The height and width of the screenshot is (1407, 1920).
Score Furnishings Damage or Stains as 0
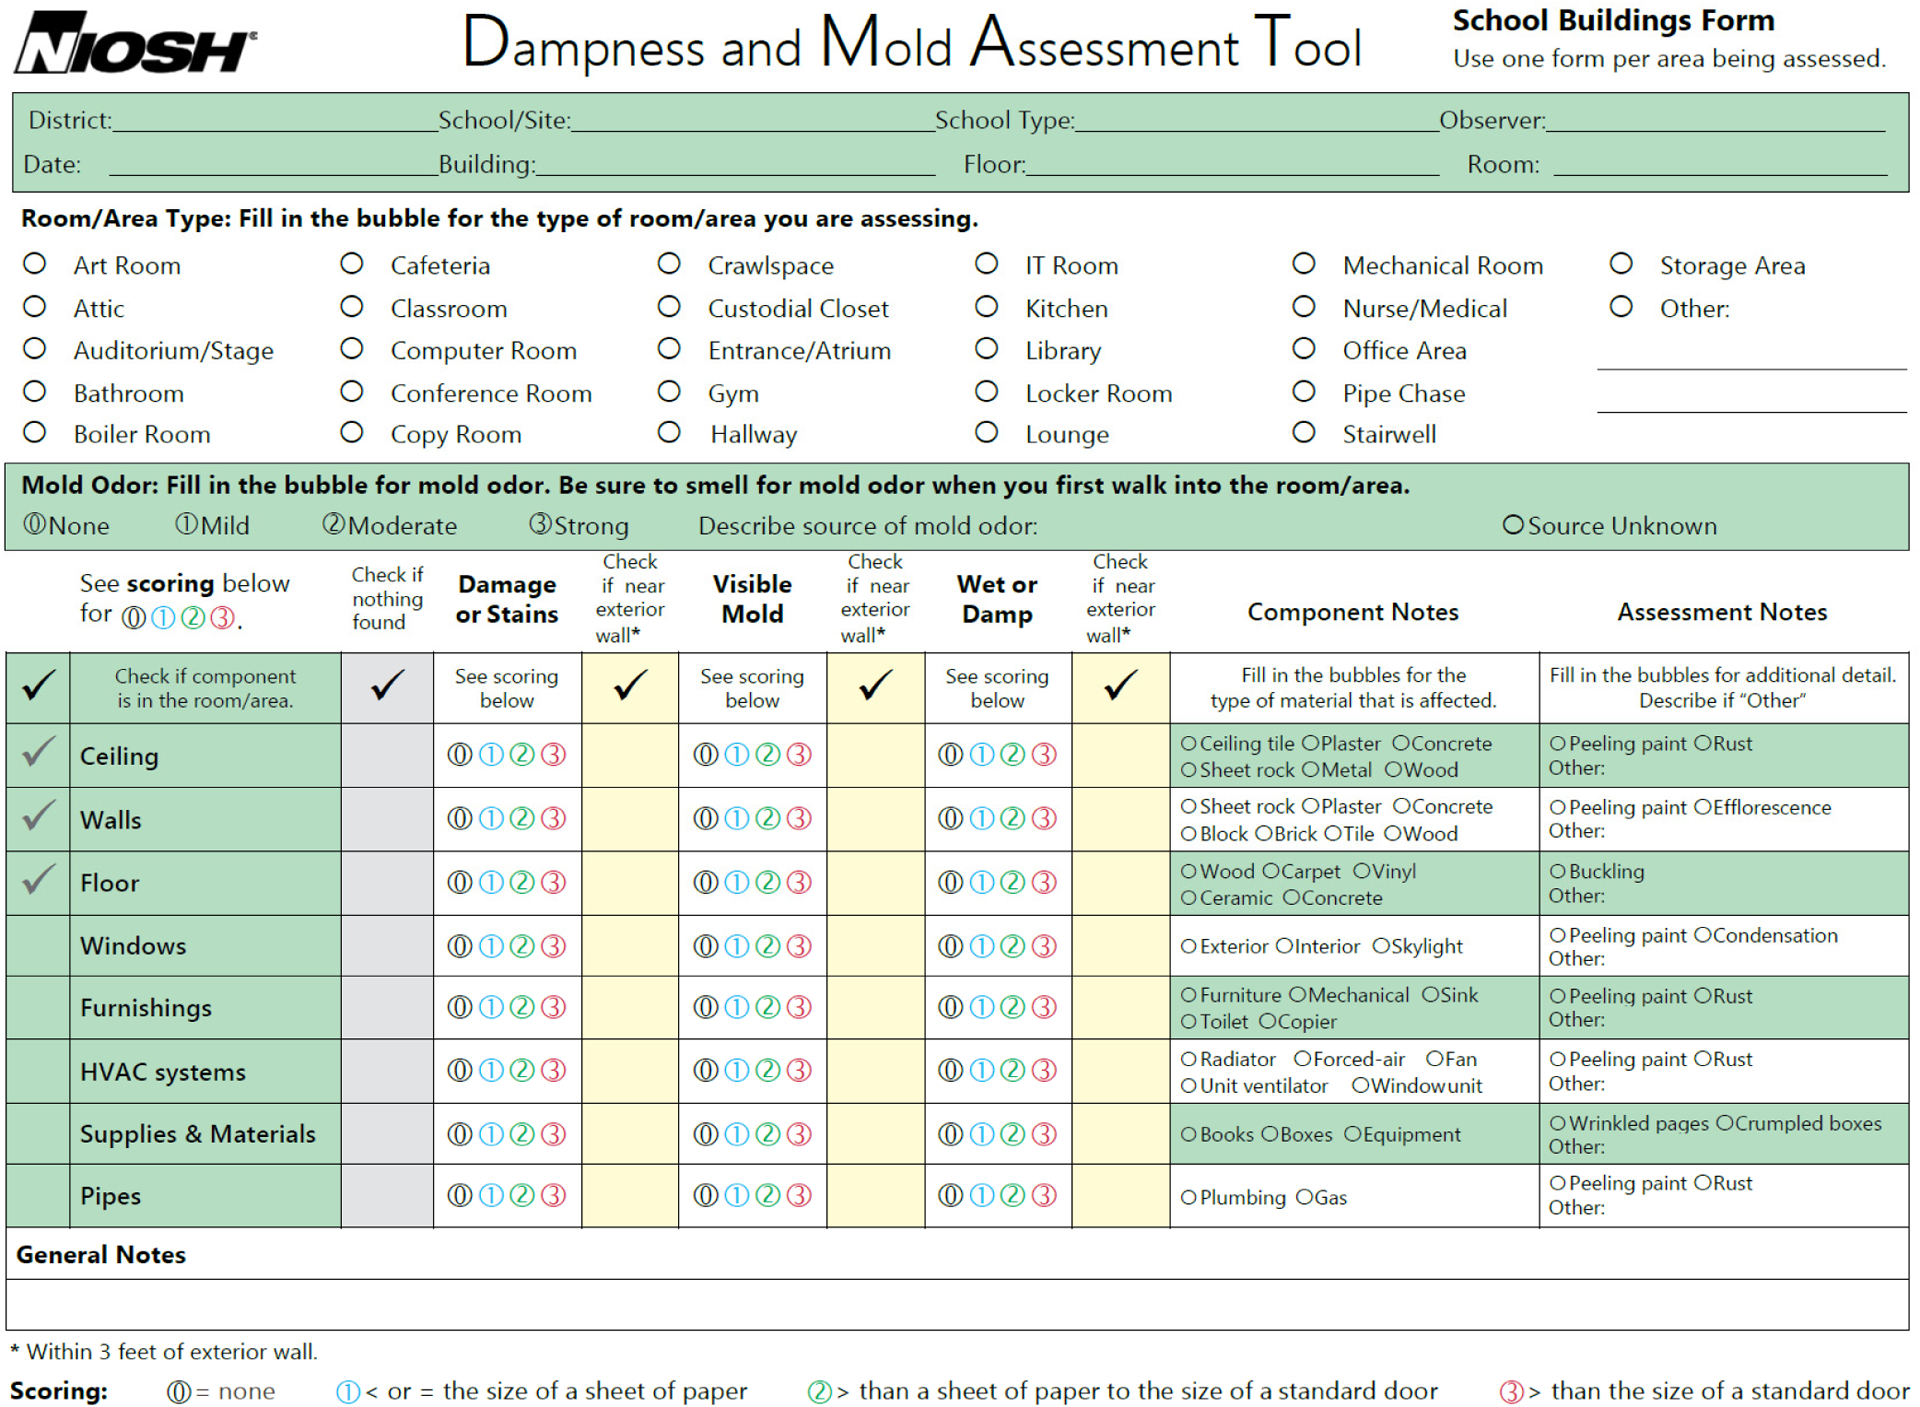coord(460,1007)
